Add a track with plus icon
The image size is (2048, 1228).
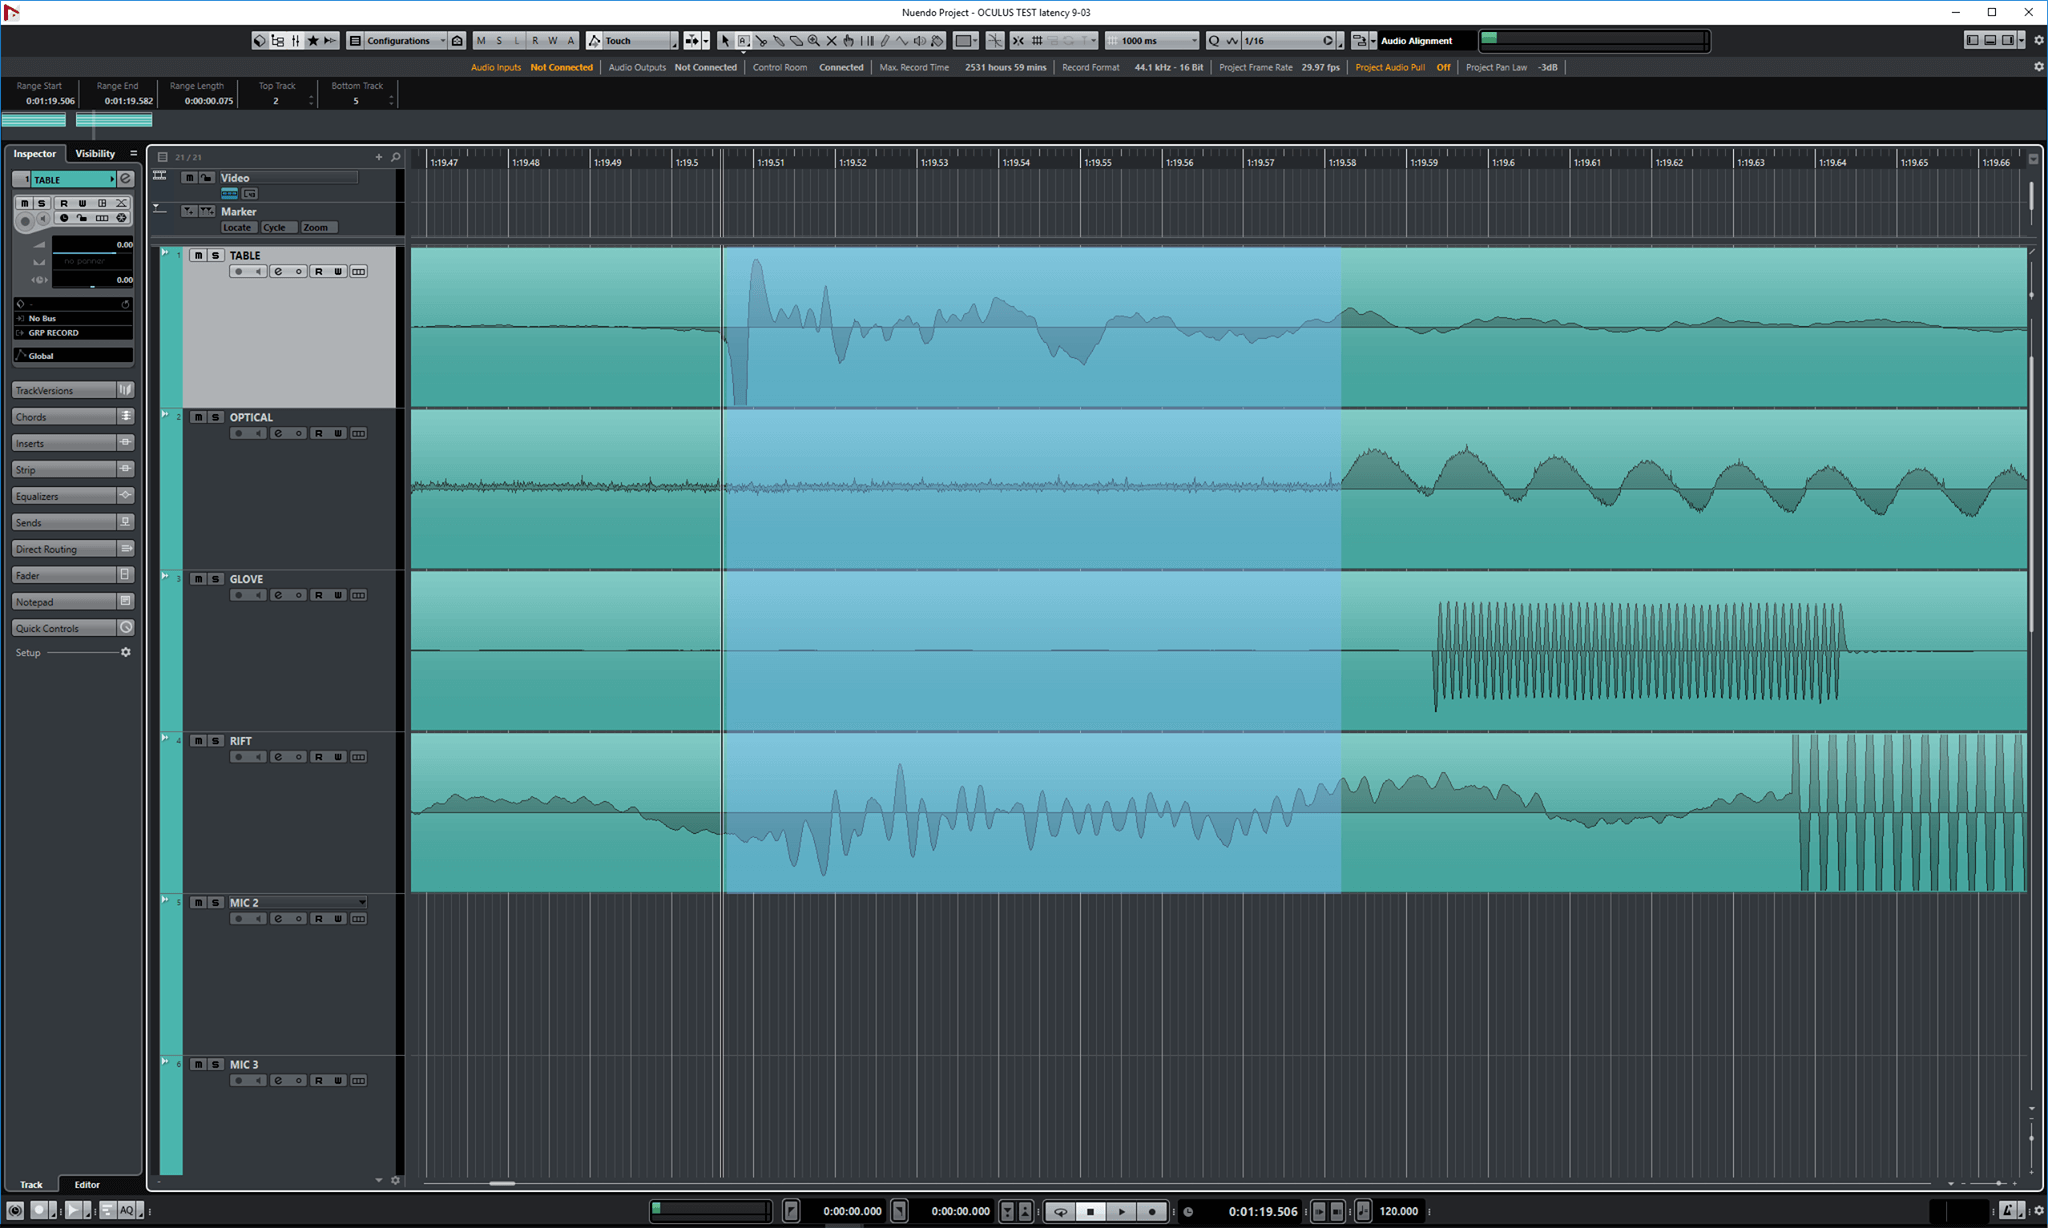[x=379, y=157]
